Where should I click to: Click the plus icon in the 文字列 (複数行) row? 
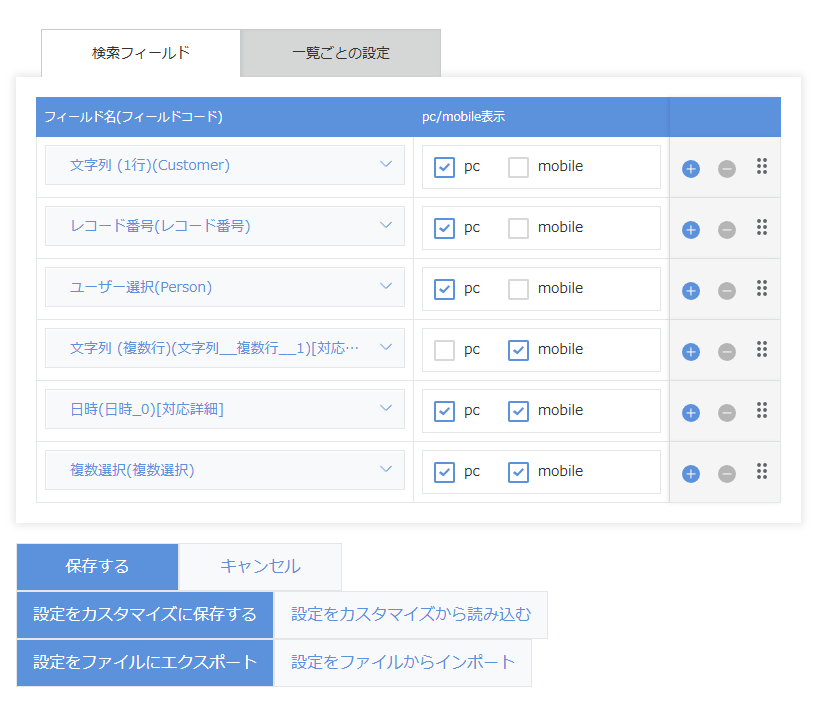click(690, 352)
